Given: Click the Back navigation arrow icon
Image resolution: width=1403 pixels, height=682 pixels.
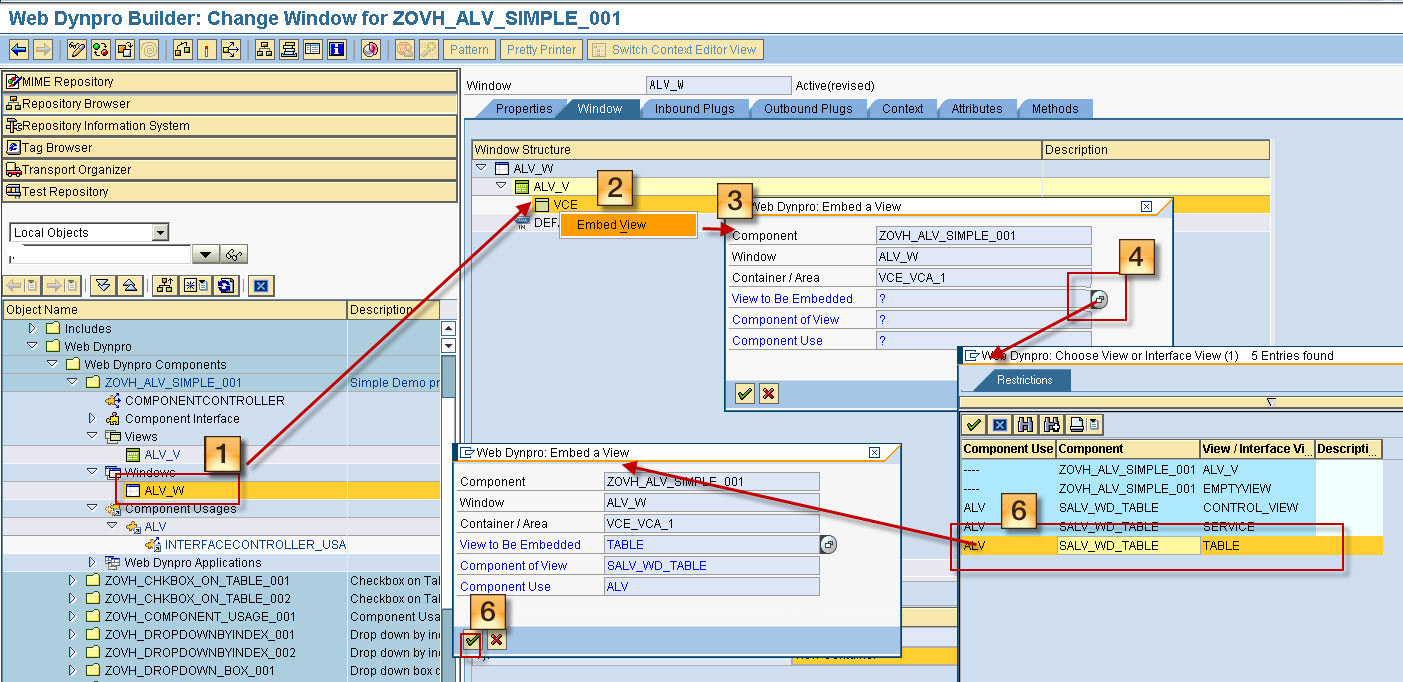Looking at the screenshot, I should coord(17,48).
